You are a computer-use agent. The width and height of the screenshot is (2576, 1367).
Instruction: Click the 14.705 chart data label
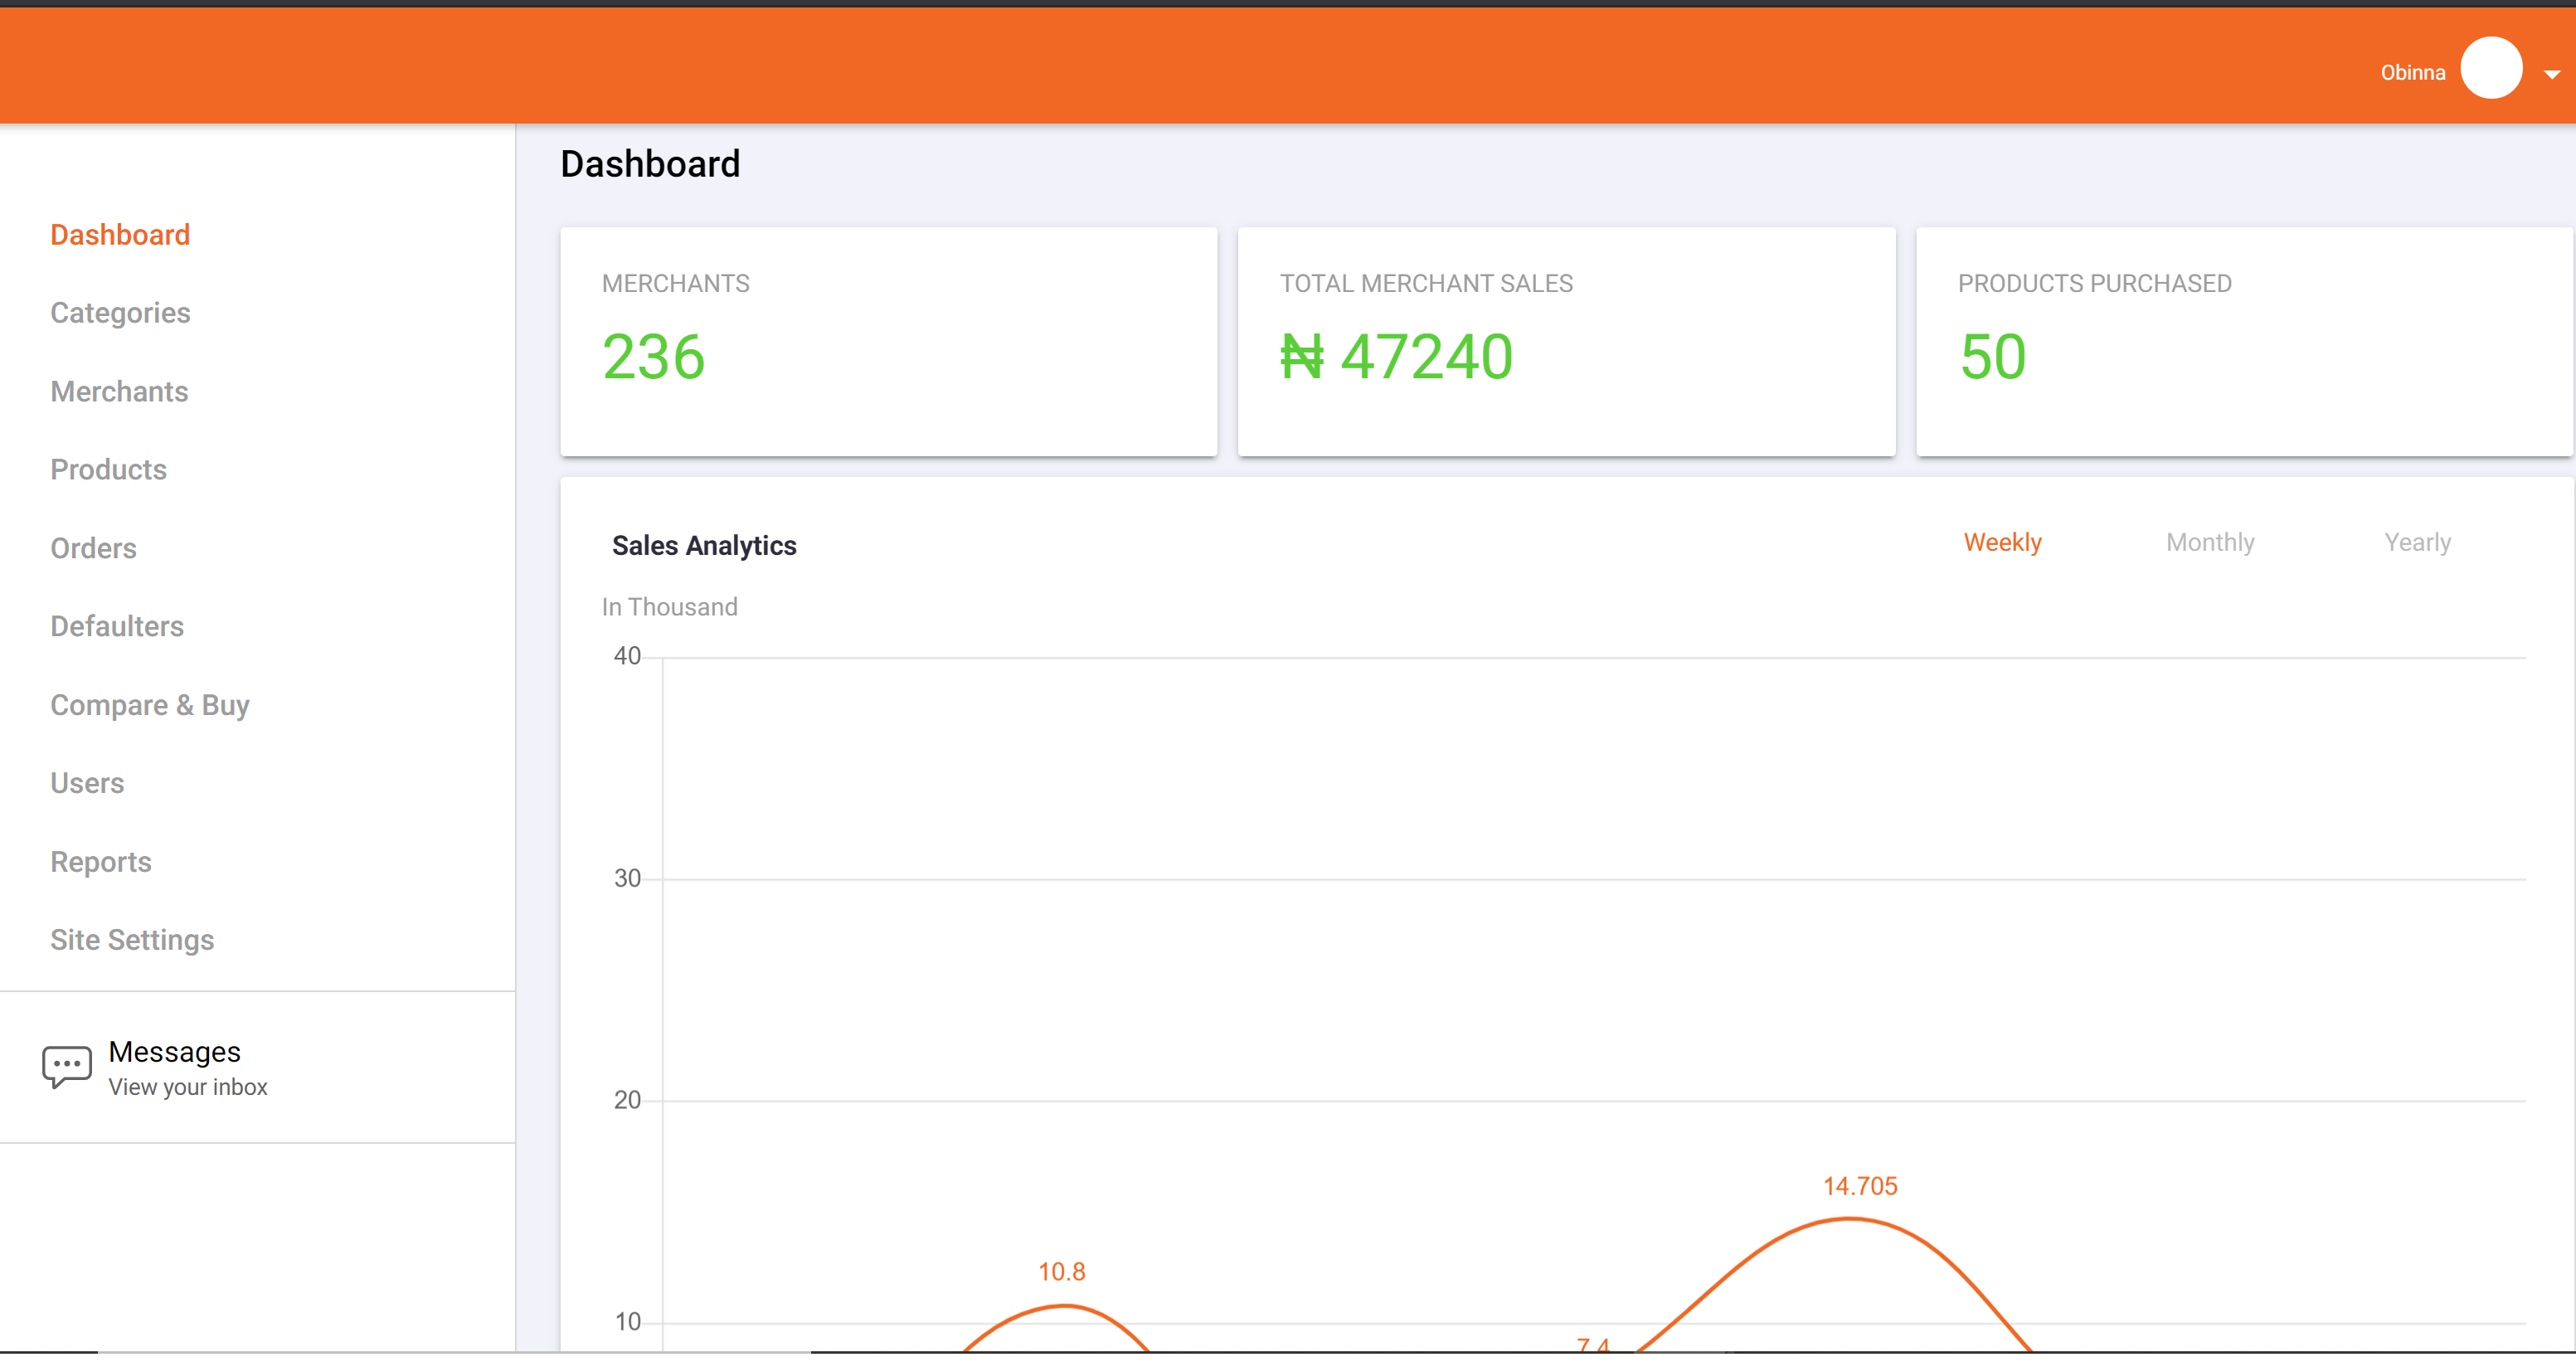tap(1860, 1186)
